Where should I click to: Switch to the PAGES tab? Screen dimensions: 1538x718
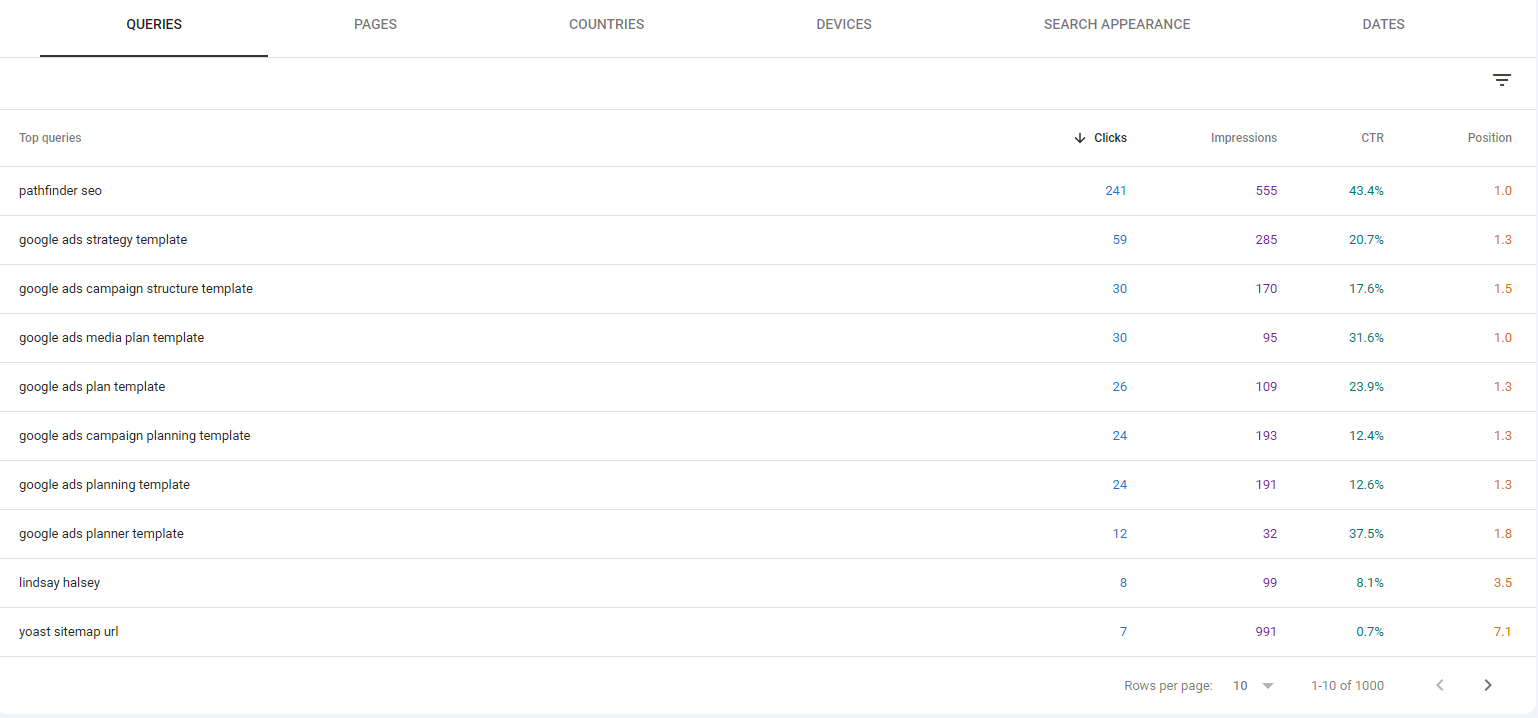point(375,24)
